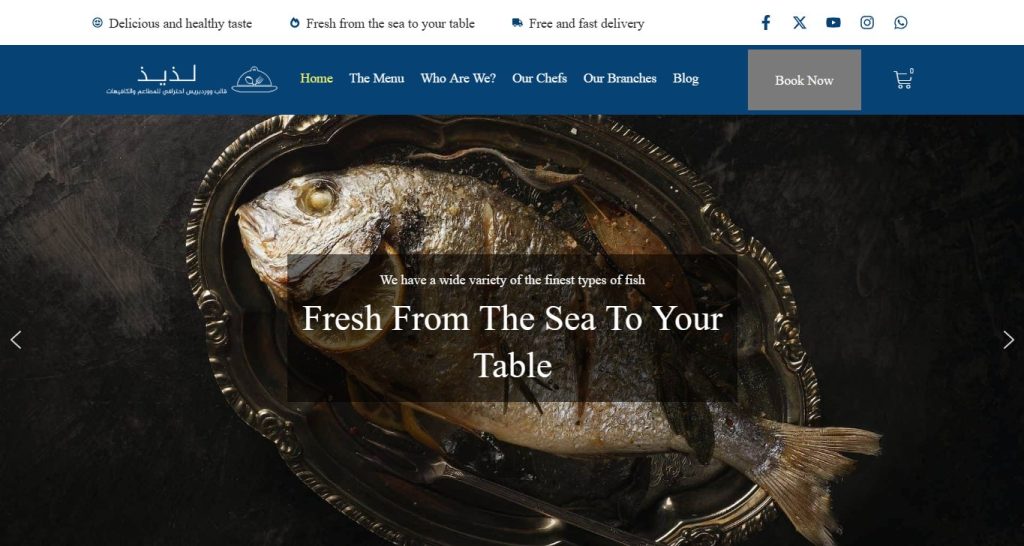
Task: Go to Our Chefs page
Action: point(539,78)
